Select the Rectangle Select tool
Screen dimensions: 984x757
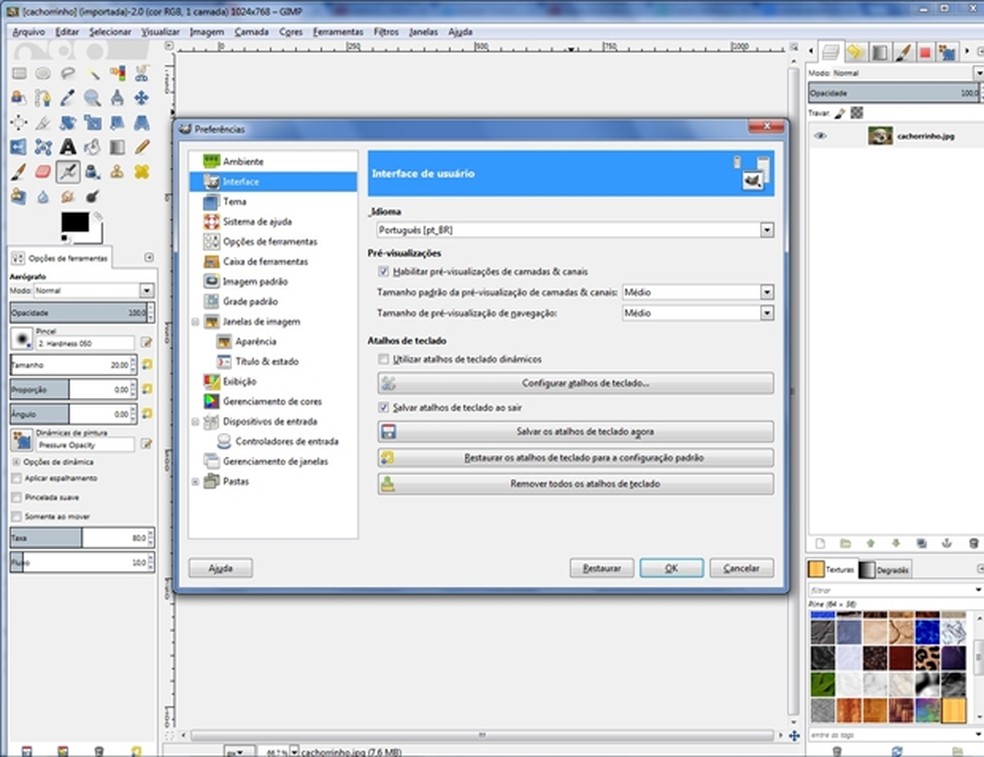click(18, 73)
